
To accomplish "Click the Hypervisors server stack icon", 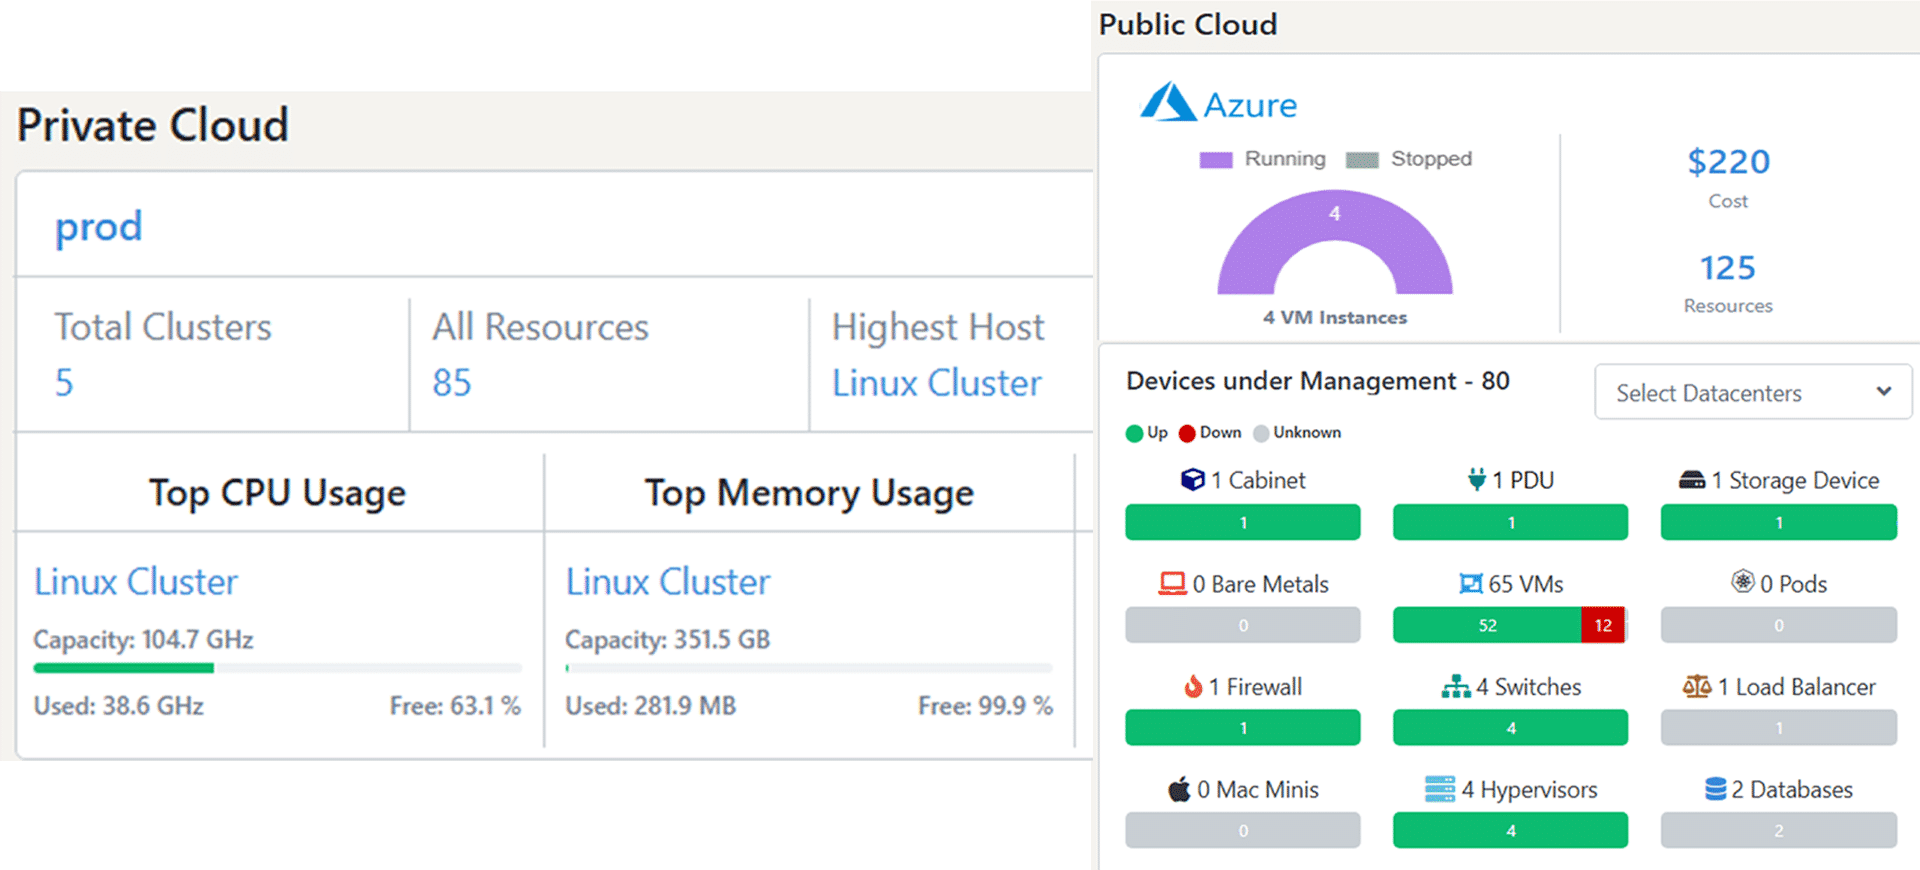I will click(1440, 789).
